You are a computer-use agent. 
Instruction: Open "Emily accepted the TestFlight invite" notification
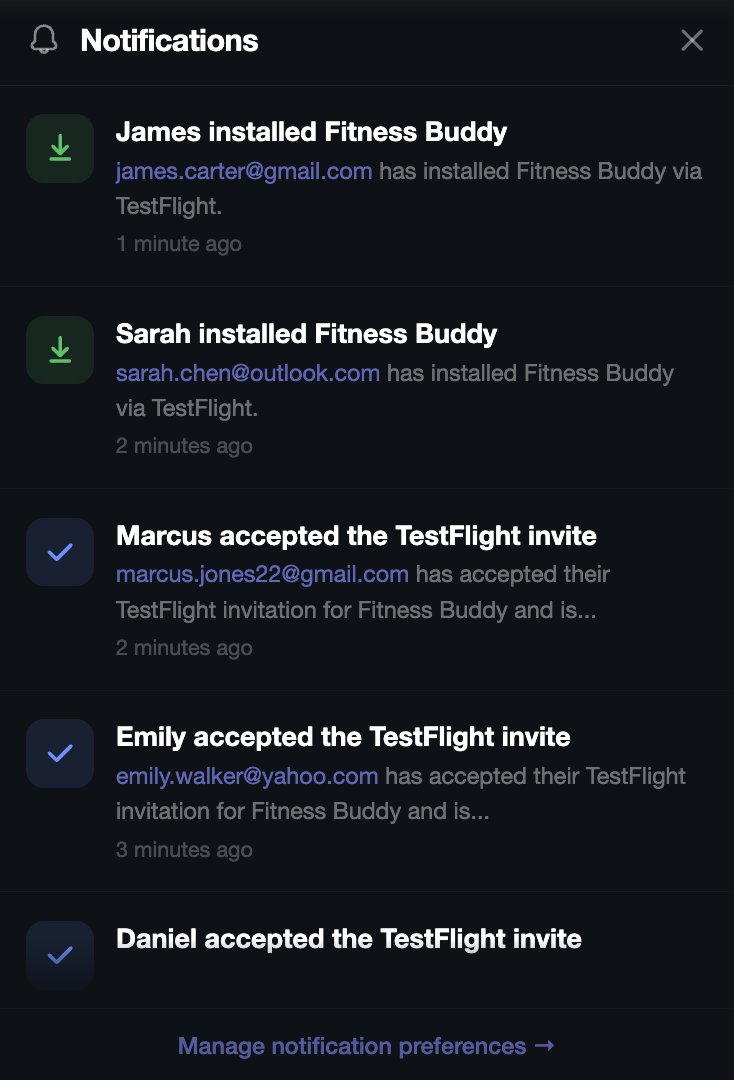[343, 738]
